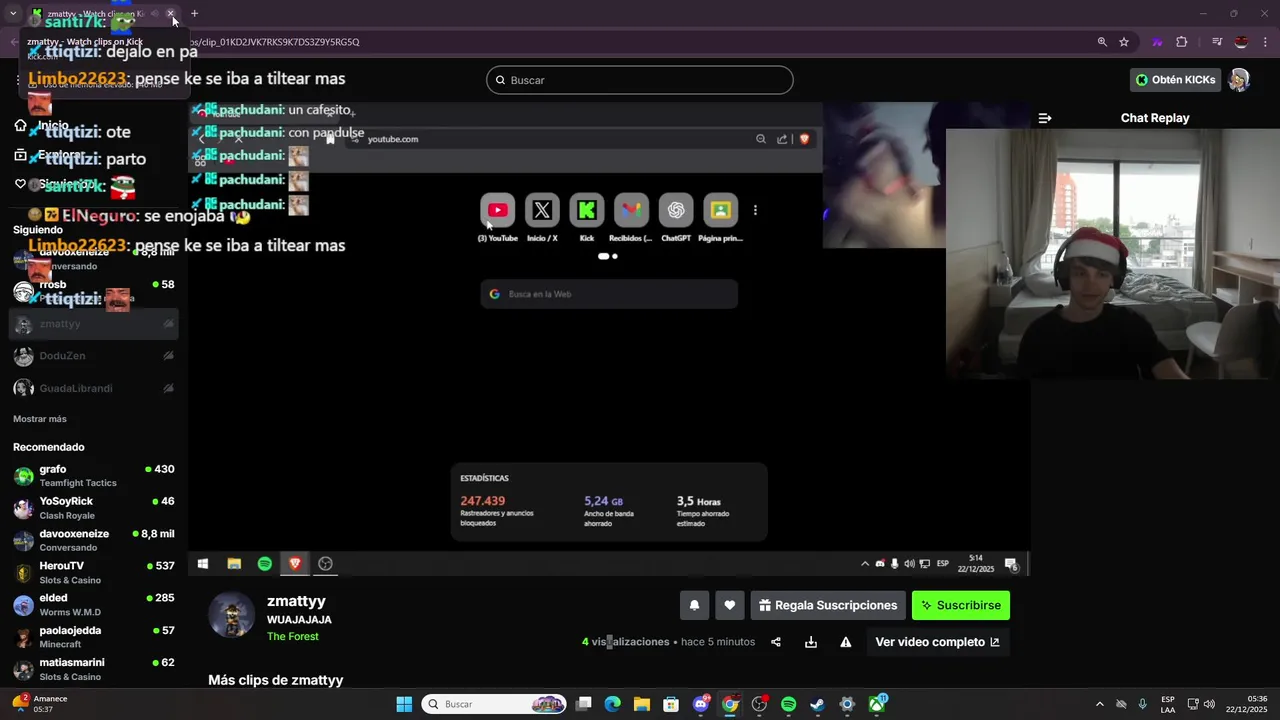The height and width of the screenshot is (720, 1280).
Task: Open the Windows Start menu
Action: 404,704
